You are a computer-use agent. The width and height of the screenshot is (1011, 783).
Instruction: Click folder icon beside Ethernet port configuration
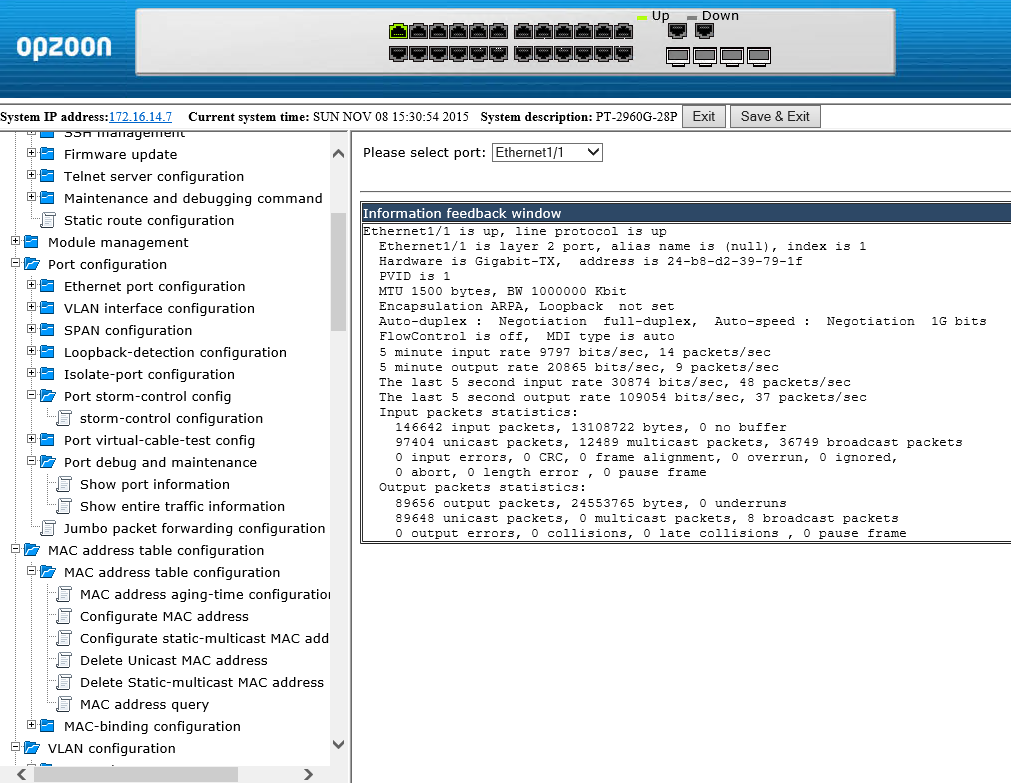[x=47, y=286]
